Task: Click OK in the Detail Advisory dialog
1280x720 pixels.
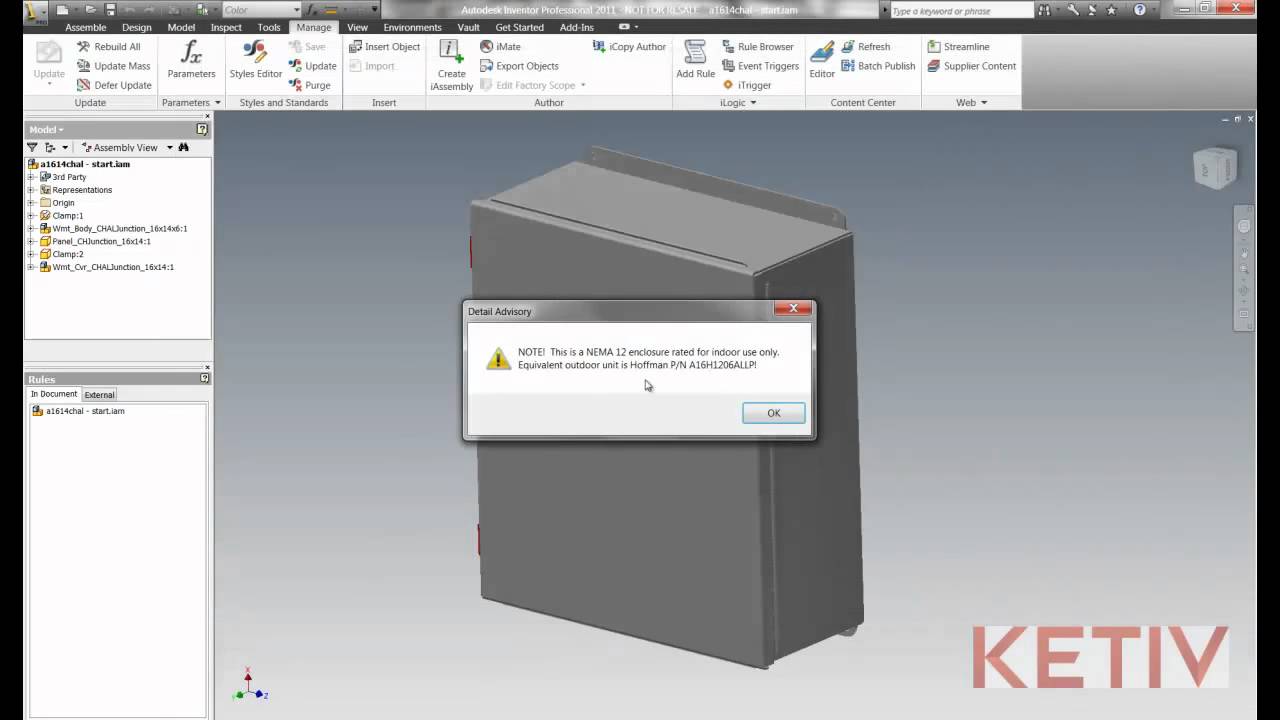Action: coord(773,413)
